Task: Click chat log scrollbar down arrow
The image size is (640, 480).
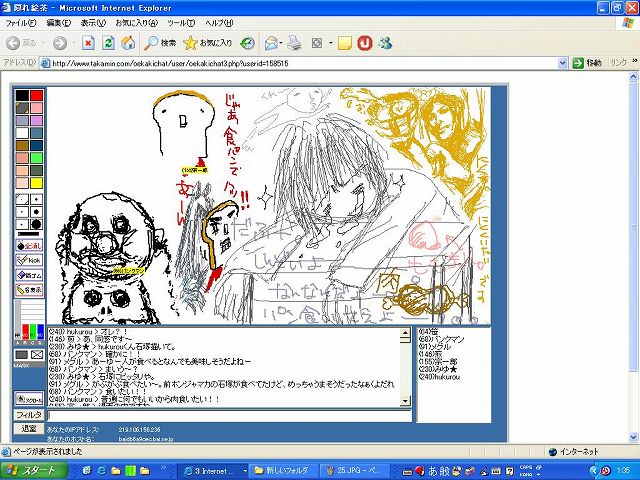Action: (405, 401)
